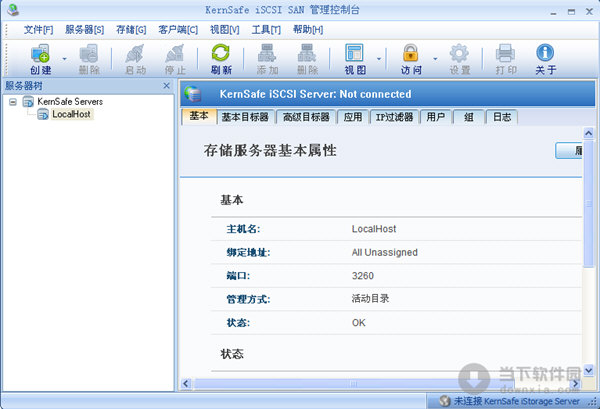600x409 pixels.
Task: Select KernSafe Servers in the tree
Action: 70,102
